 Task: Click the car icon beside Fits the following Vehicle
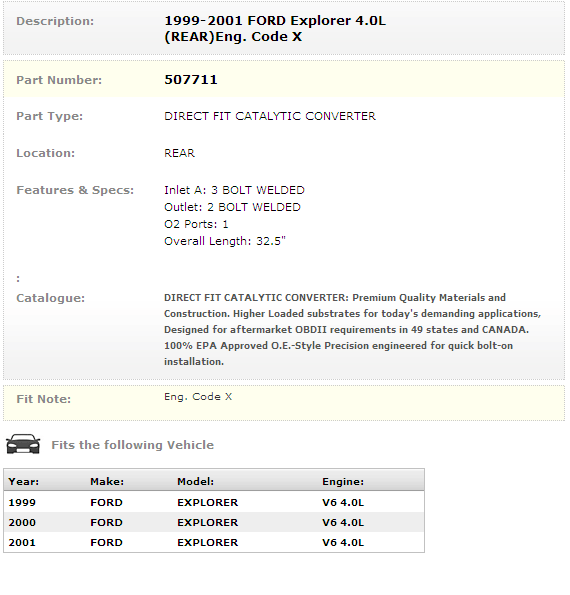[x=23, y=444]
